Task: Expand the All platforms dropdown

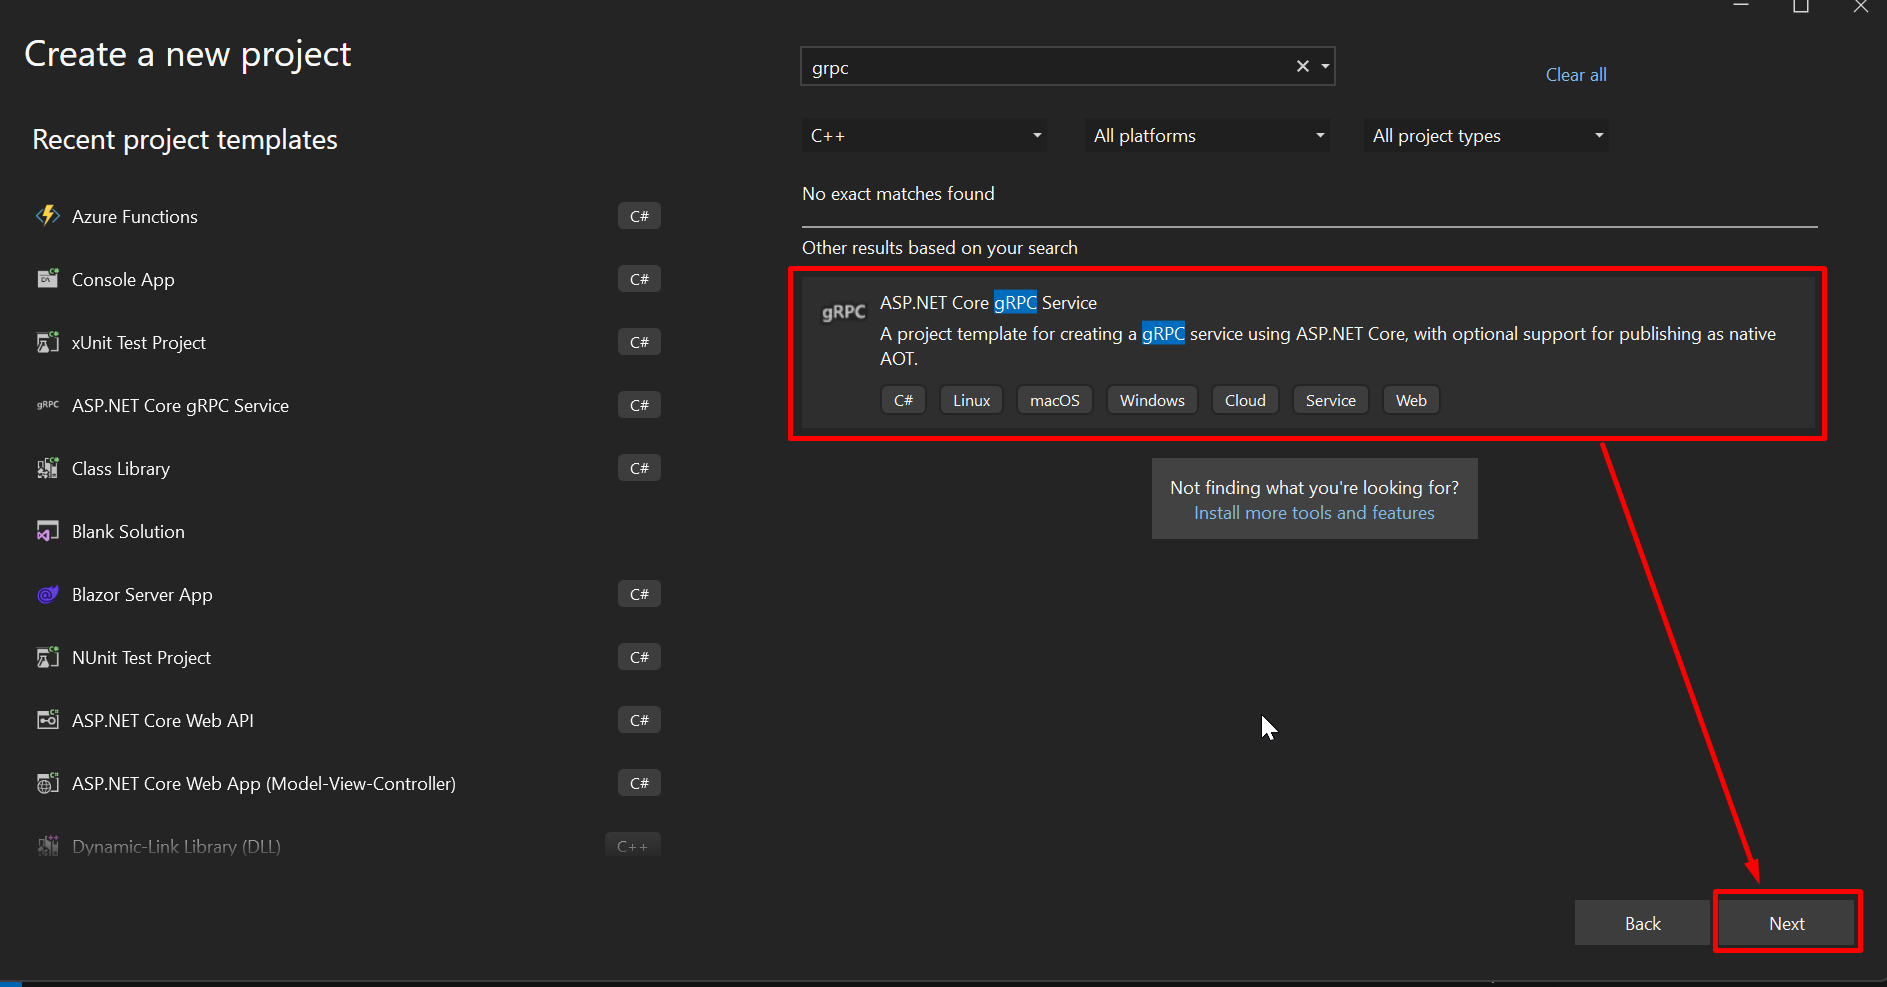Action: (1207, 136)
